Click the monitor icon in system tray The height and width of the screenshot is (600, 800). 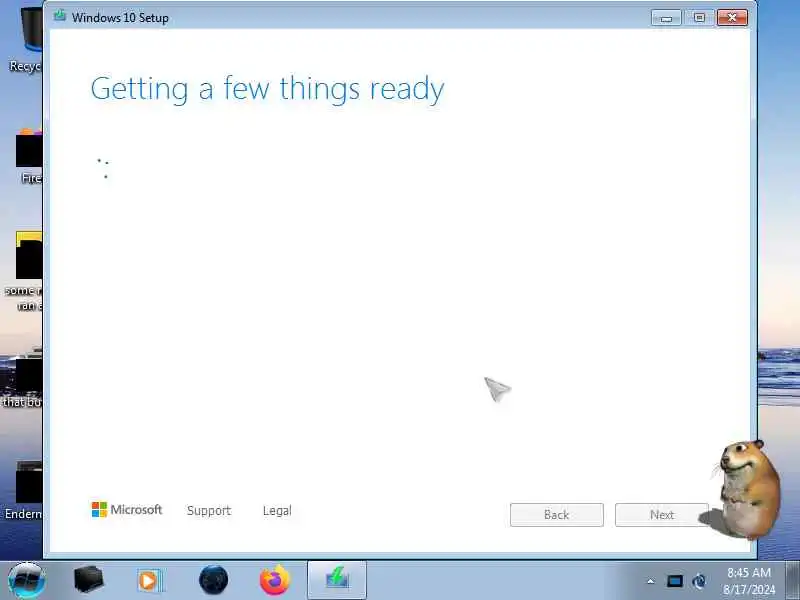tap(674, 581)
